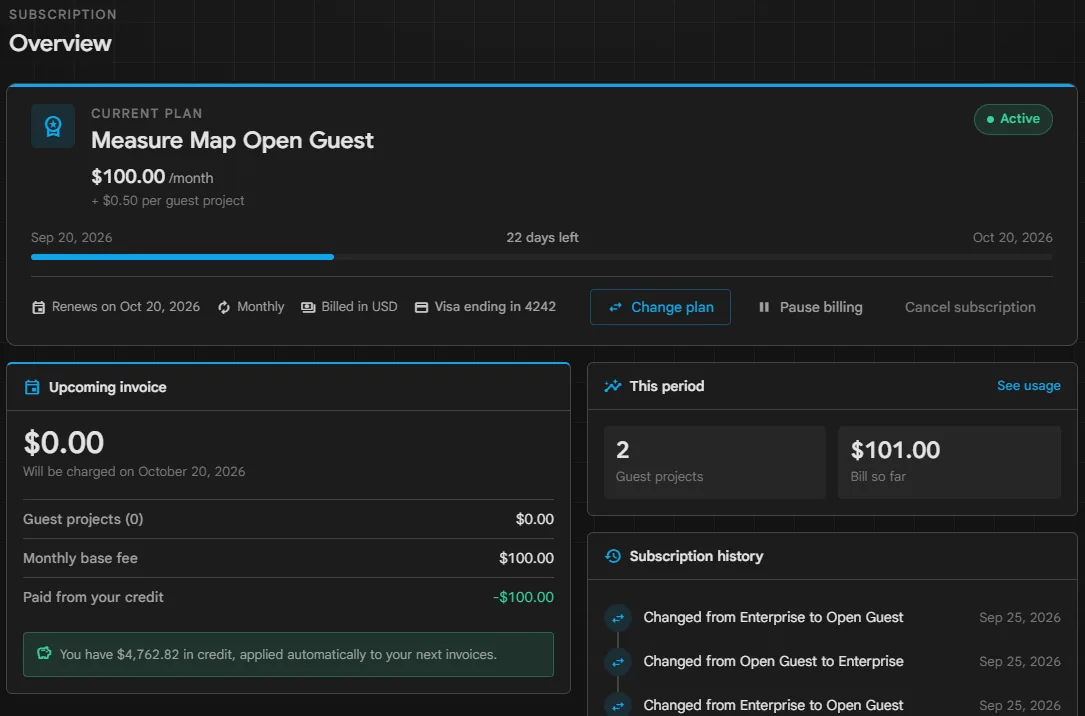Cancel subscription
The width and height of the screenshot is (1085, 716).
tap(970, 307)
